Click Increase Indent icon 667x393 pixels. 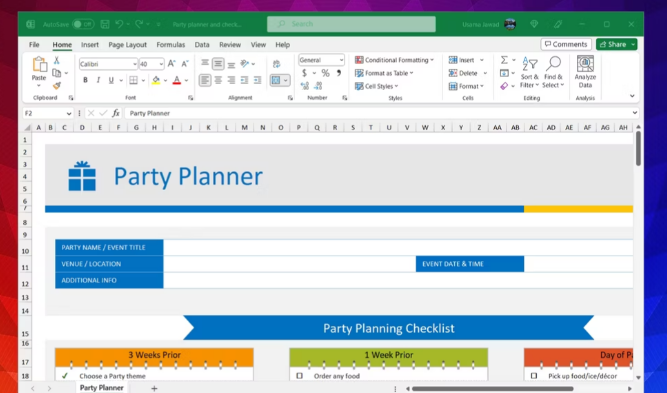[x=258, y=80]
